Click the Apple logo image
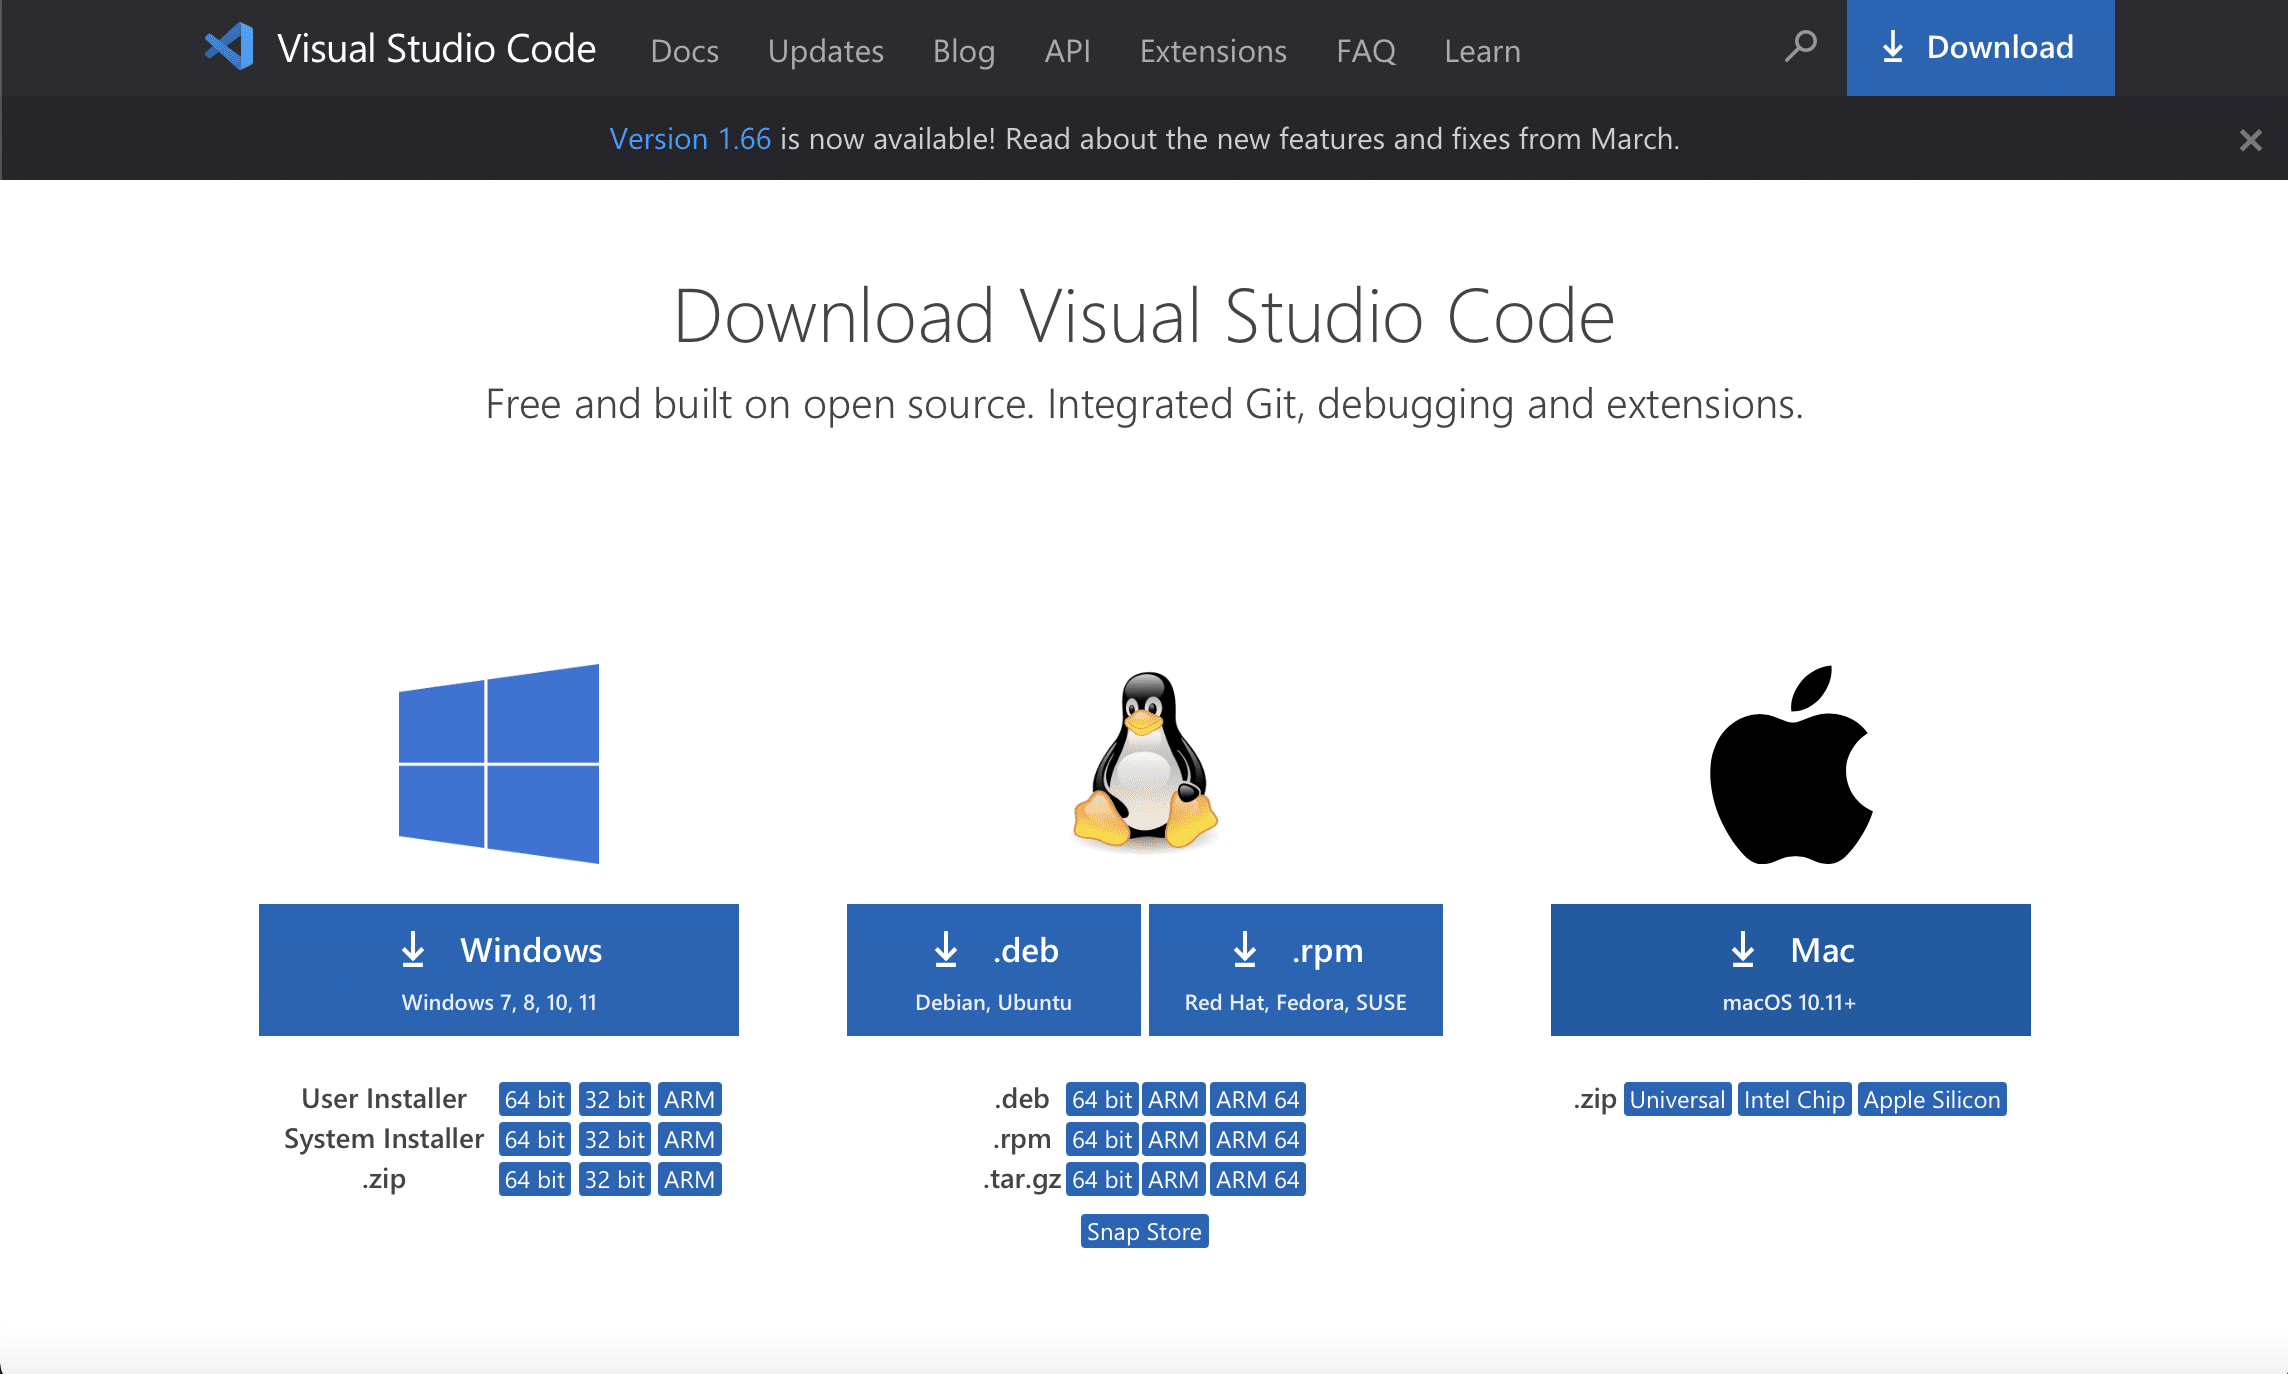Viewport: 2288px width, 1374px height. (1791, 765)
